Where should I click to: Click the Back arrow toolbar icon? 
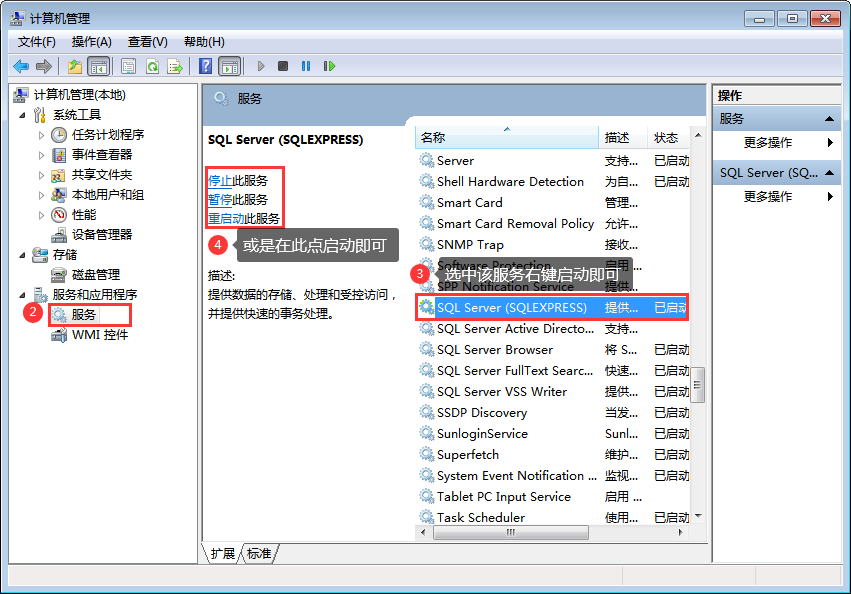click(21, 66)
